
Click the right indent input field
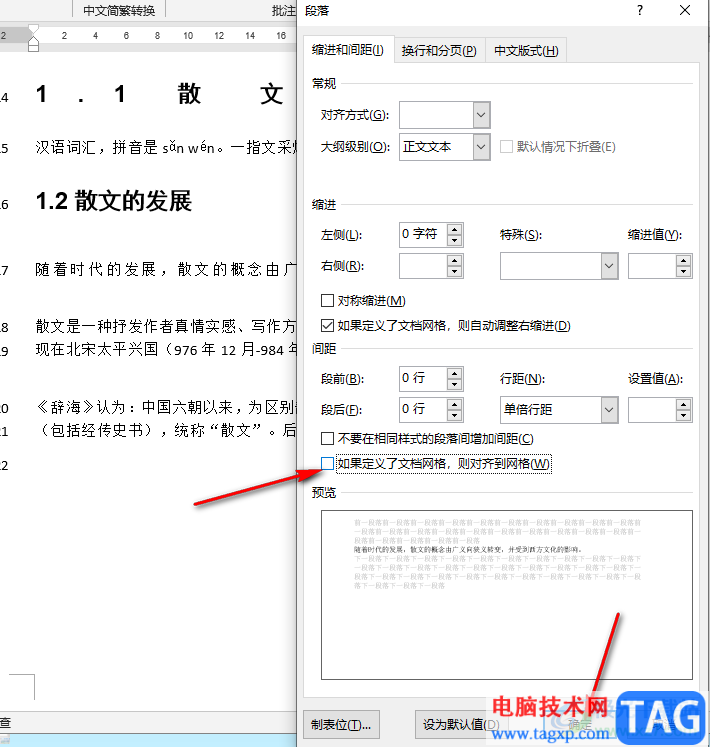[424, 266]
